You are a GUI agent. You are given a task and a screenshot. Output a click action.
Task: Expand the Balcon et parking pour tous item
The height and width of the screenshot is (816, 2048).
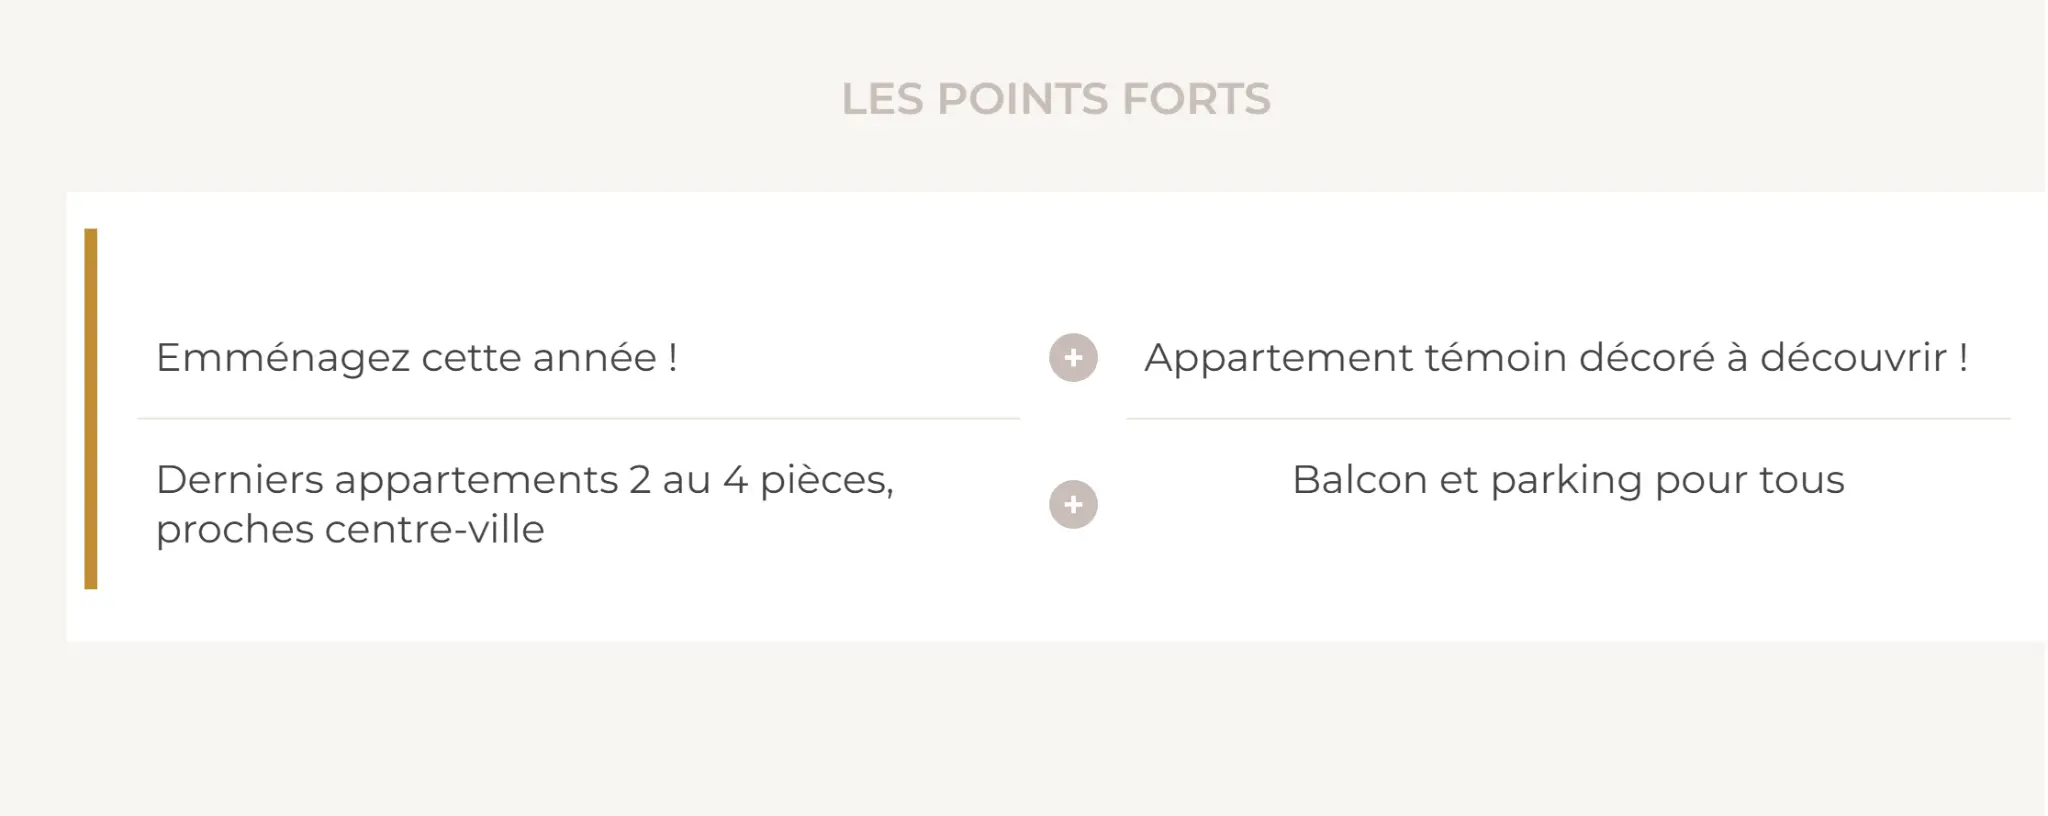point(1568,480)
